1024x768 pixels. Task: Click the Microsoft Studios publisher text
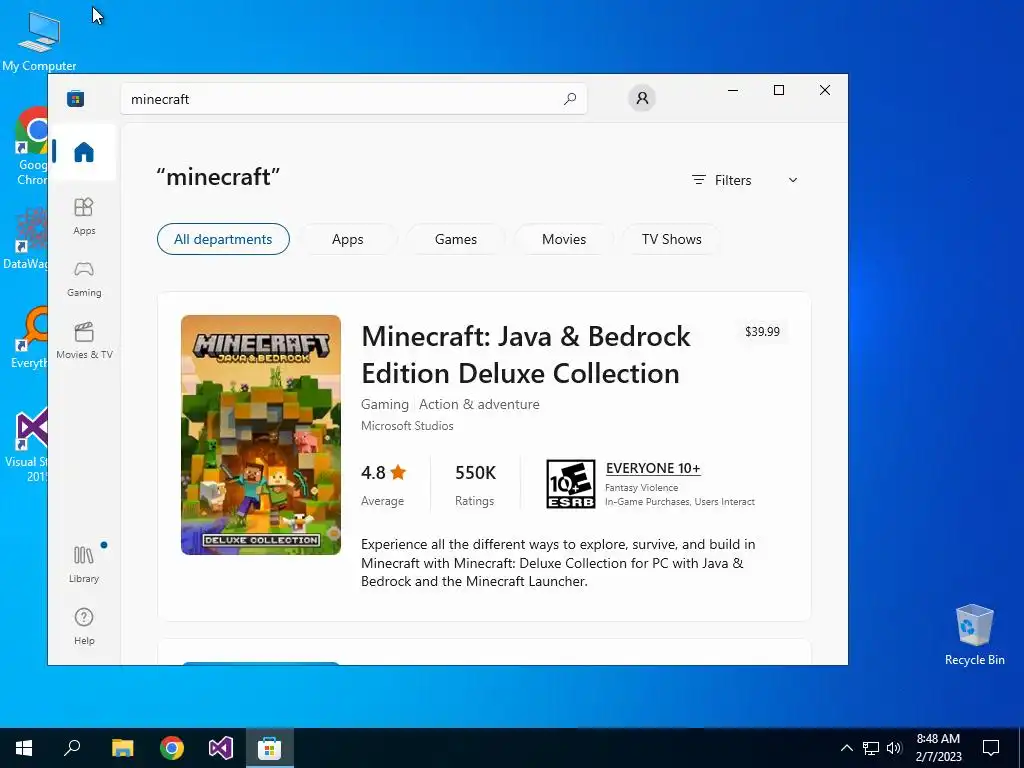(x=407, y=426)
